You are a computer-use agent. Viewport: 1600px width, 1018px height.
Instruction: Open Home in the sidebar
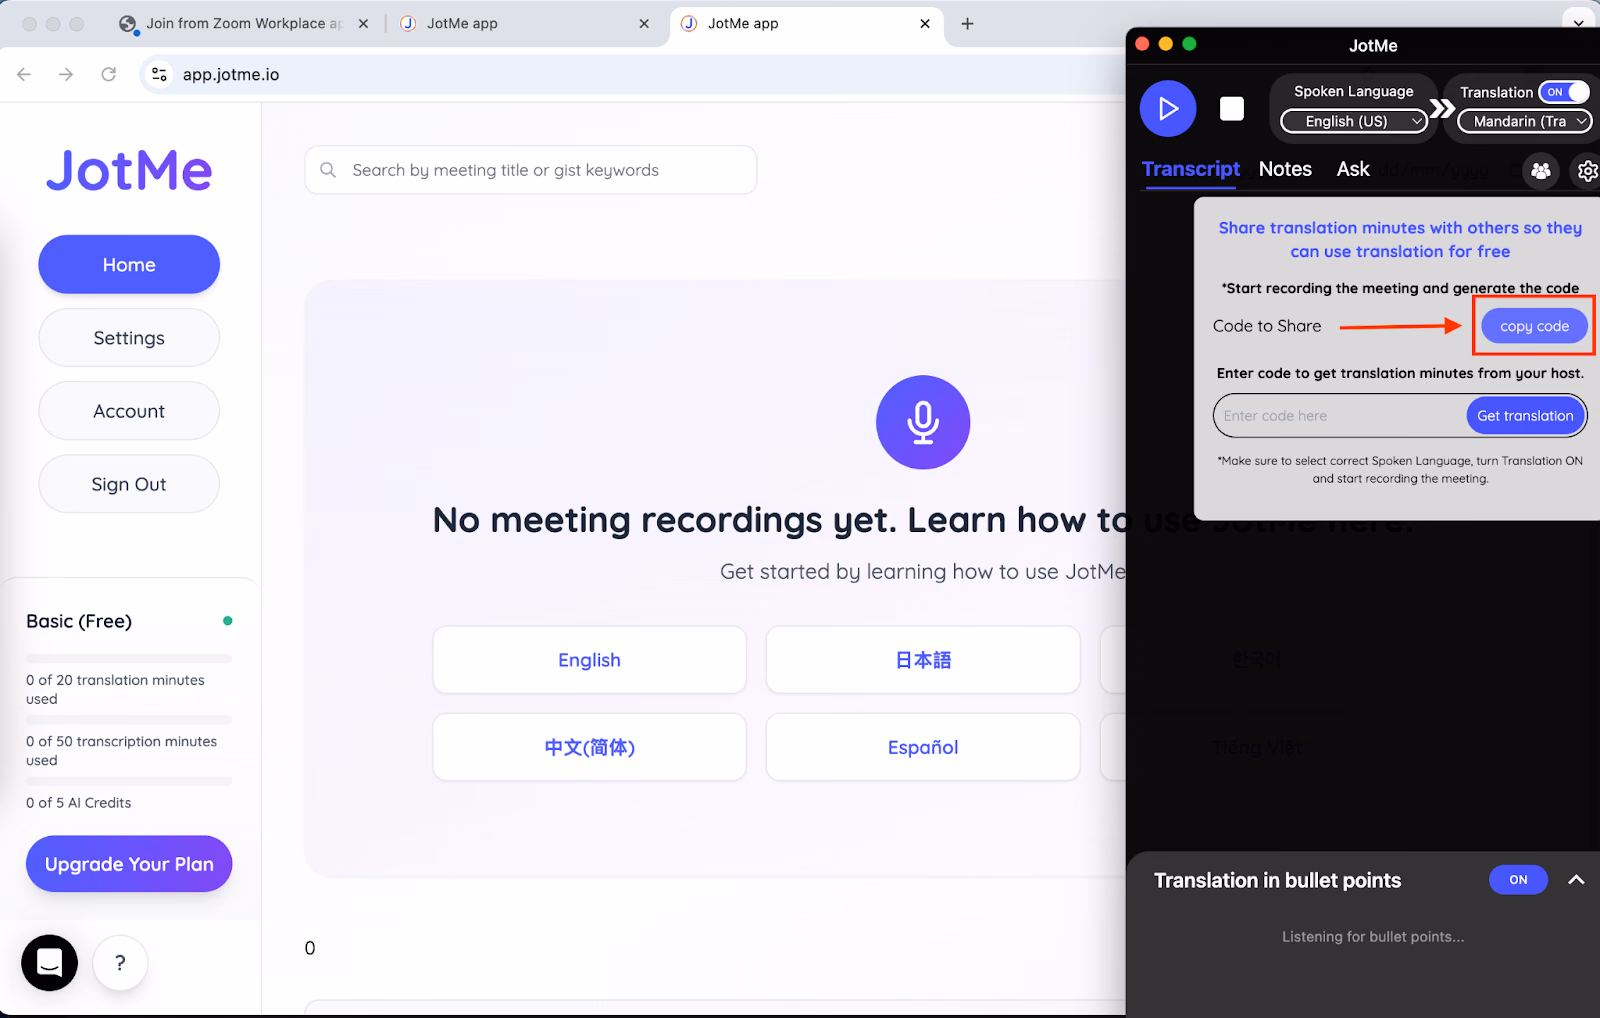129,265
